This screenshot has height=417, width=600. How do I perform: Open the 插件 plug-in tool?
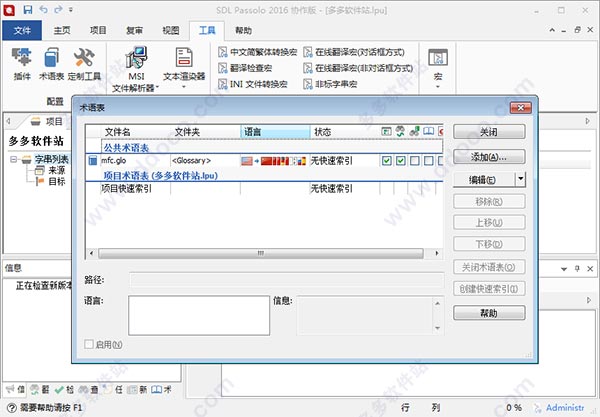21,64
